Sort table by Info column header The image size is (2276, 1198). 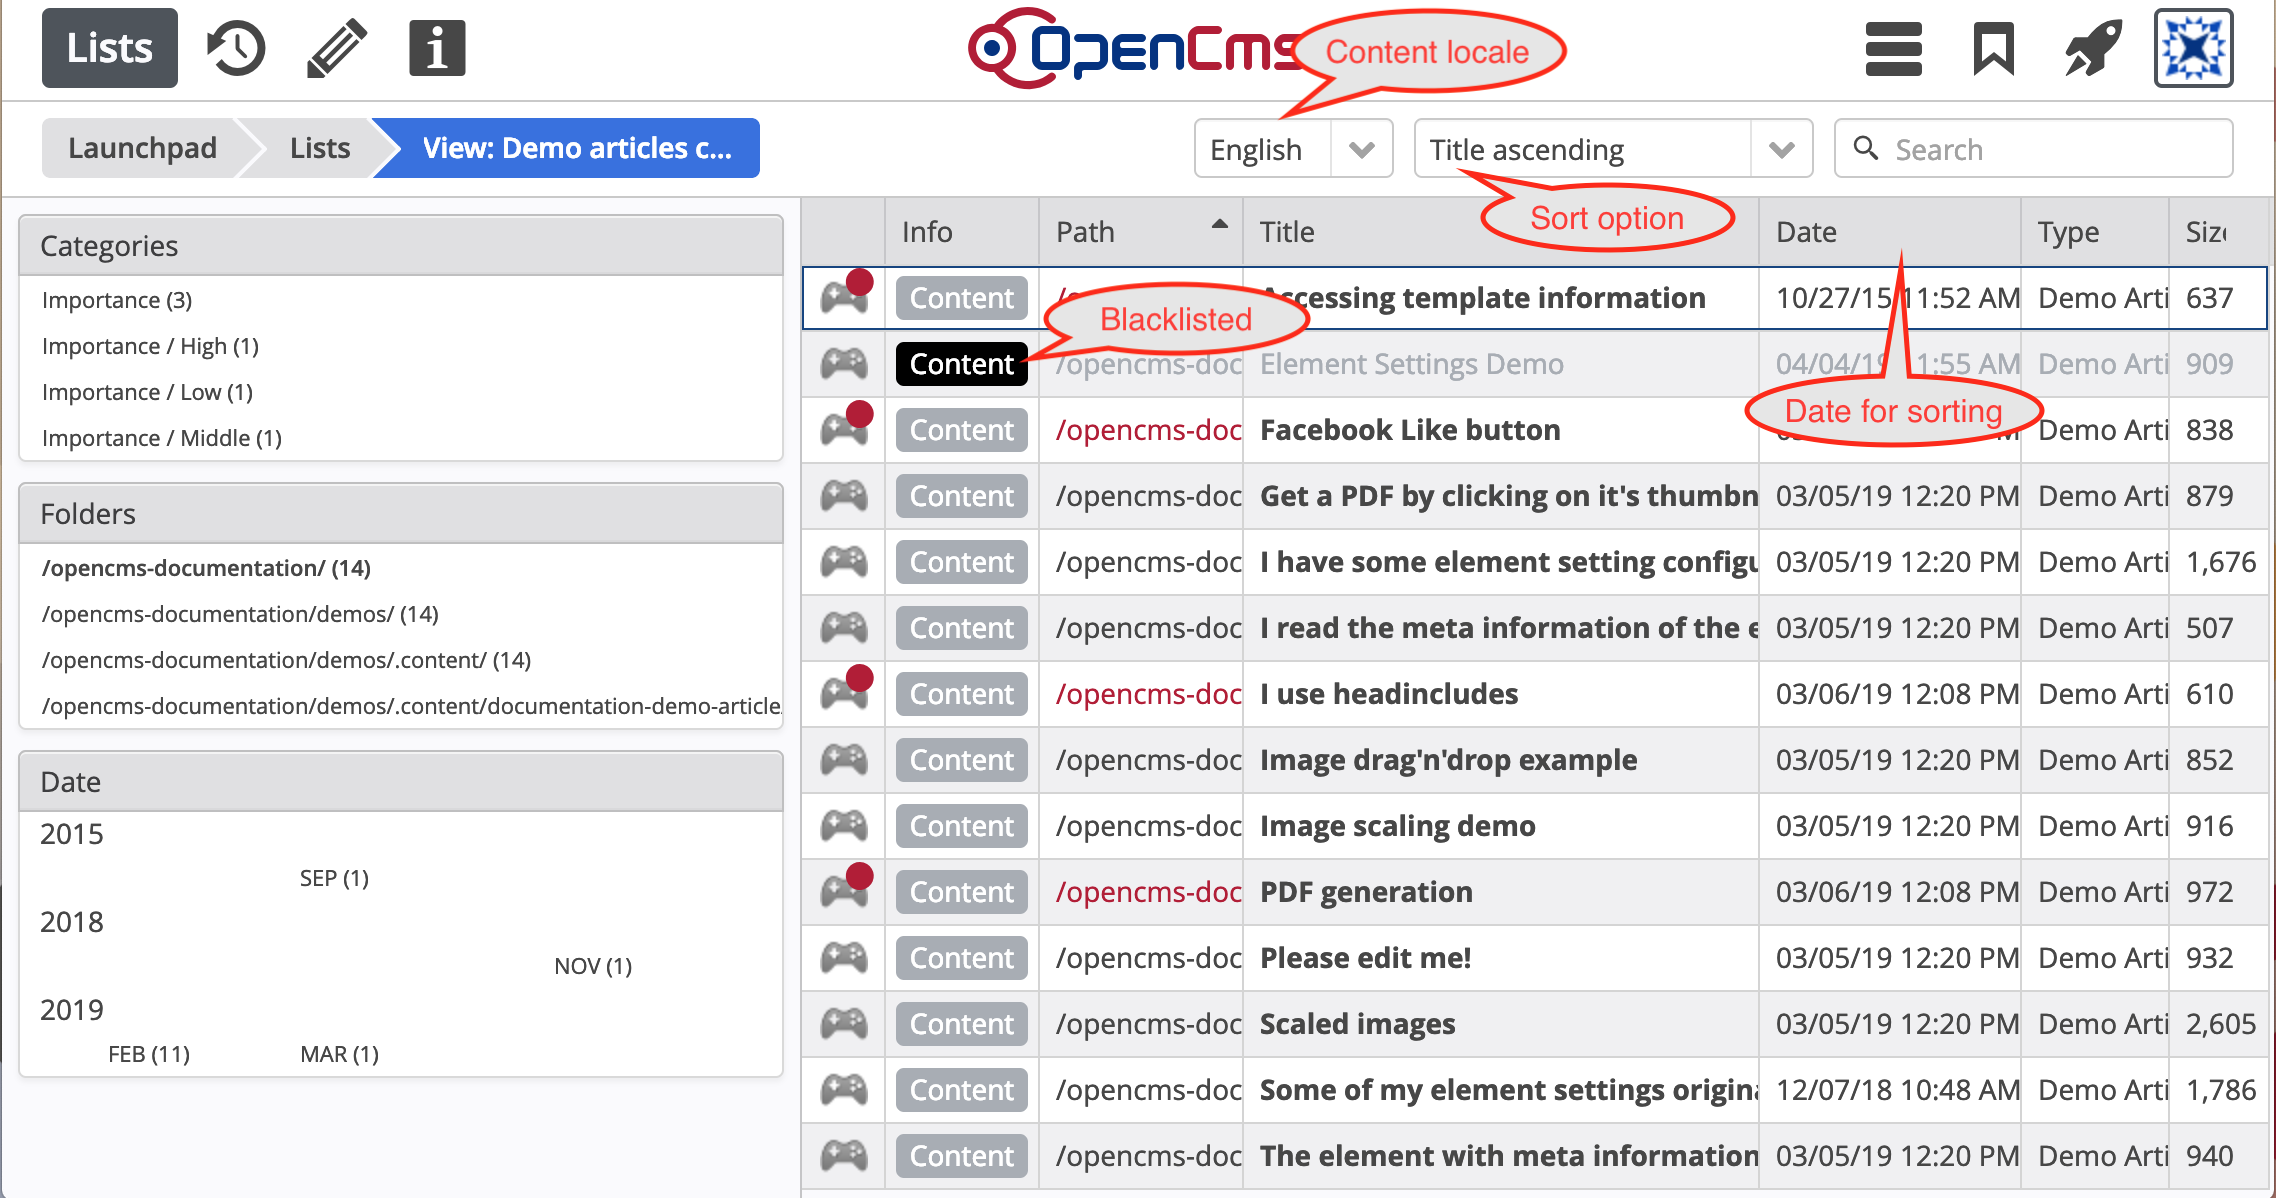[x=962, y=232]
